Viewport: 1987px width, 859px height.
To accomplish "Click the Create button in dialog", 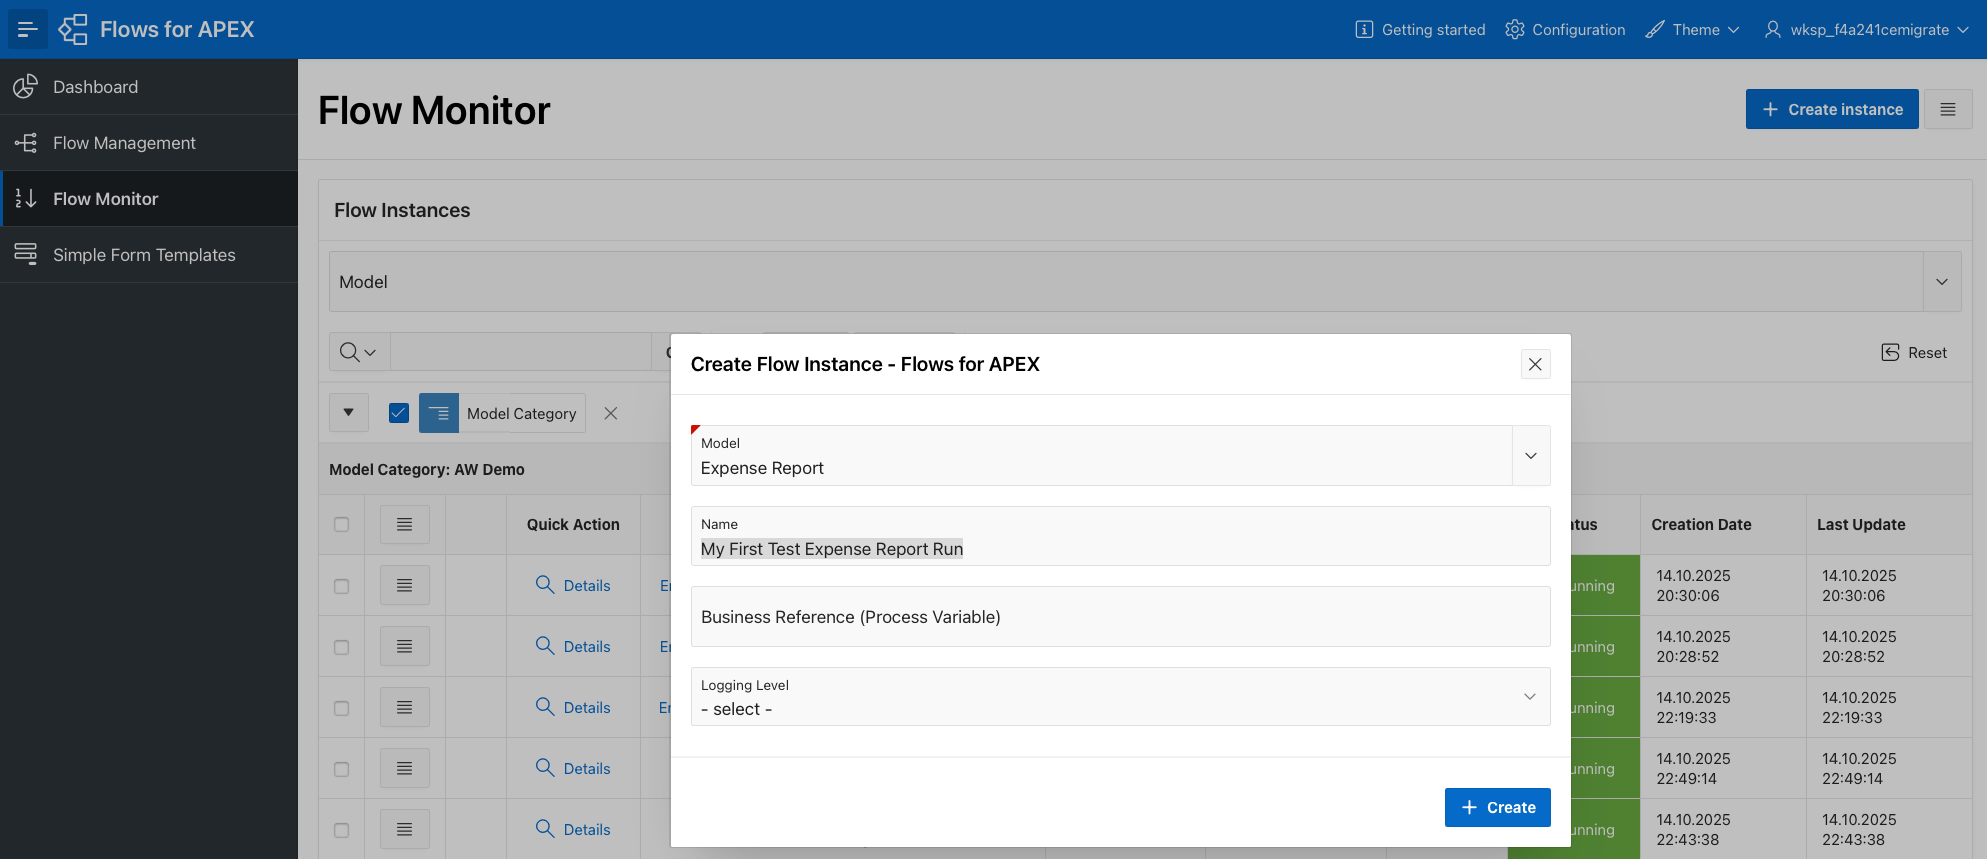I will (x=1497, y=807).
